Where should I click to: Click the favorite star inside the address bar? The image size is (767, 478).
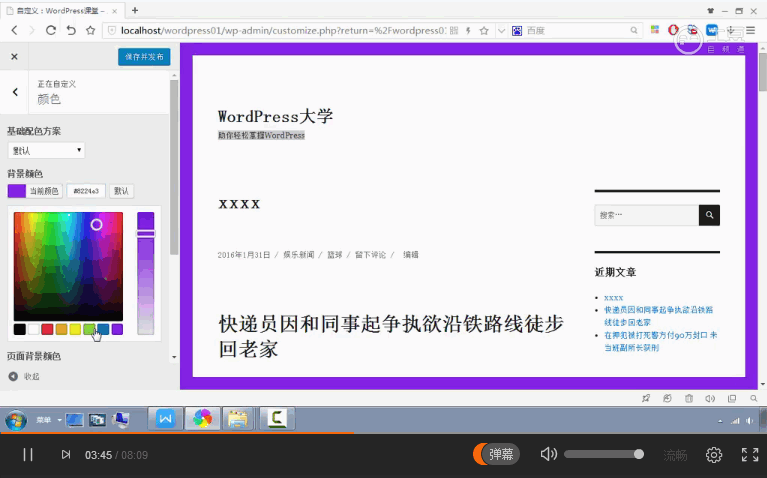[484, 30]
